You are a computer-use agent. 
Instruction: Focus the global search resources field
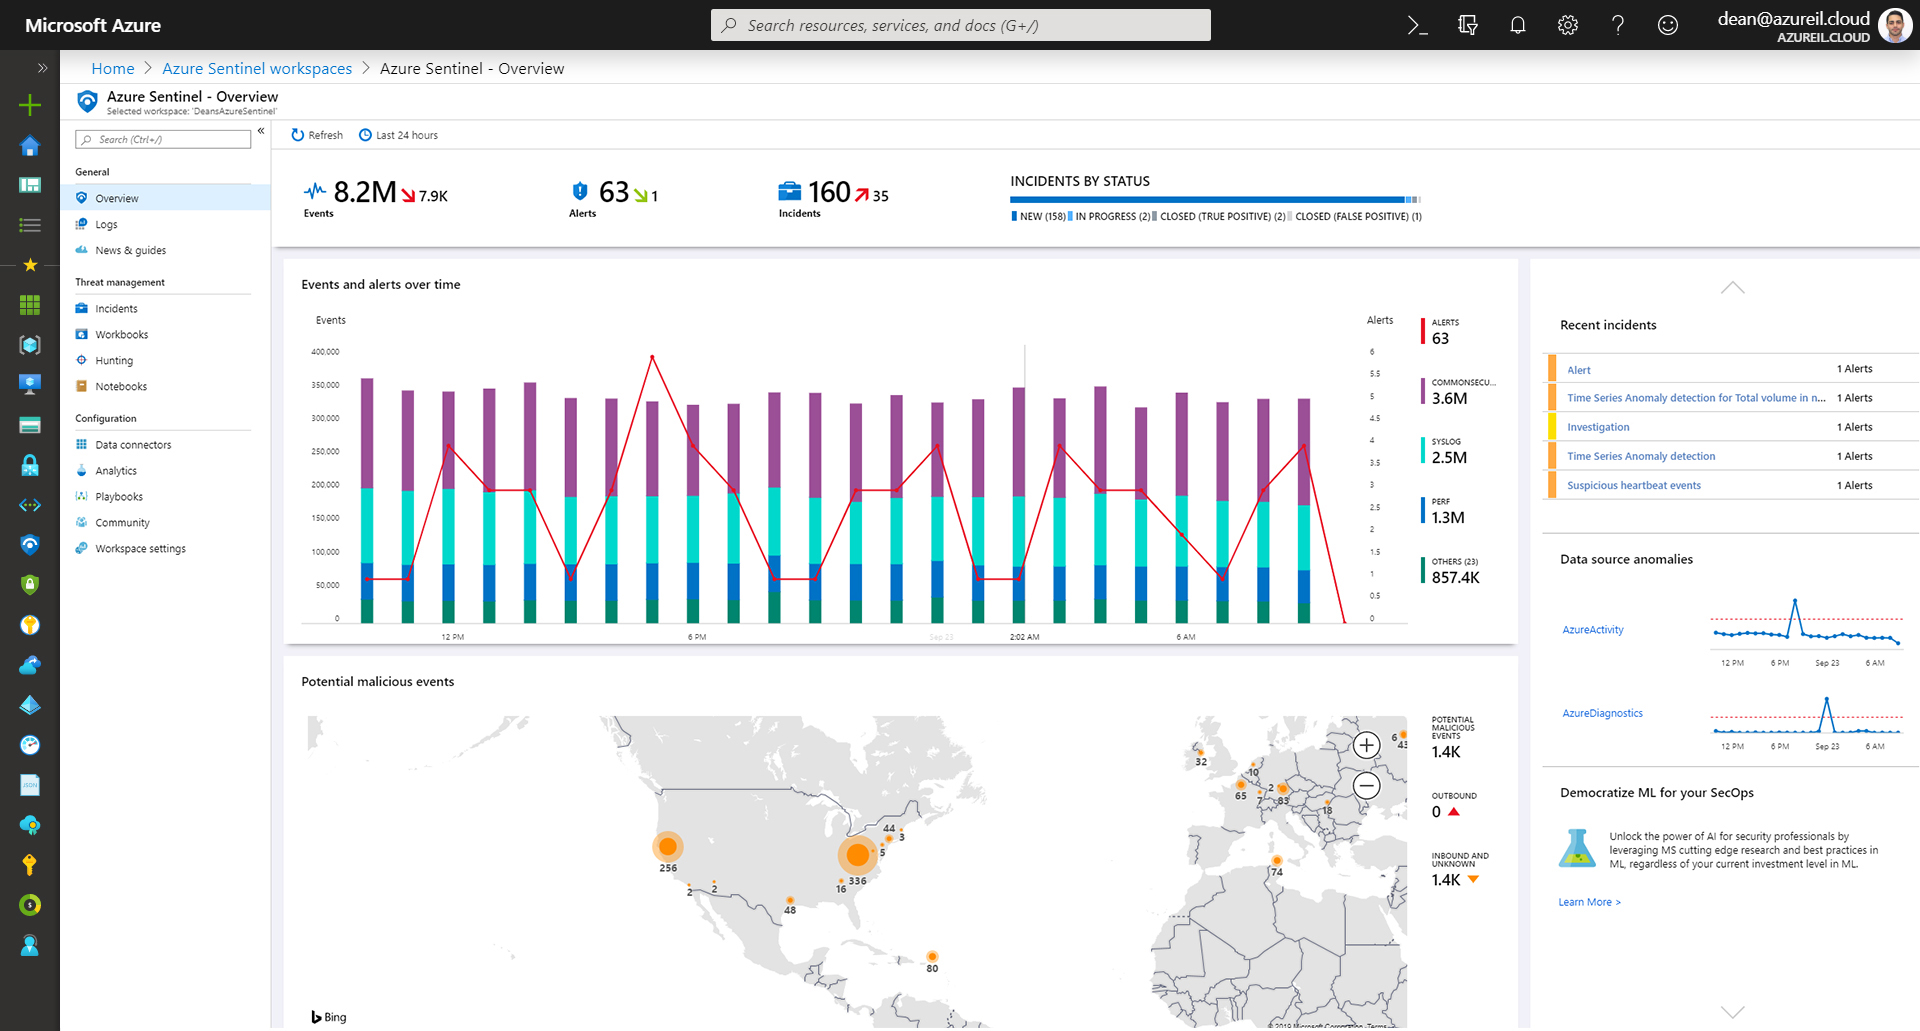click(961, 25)
